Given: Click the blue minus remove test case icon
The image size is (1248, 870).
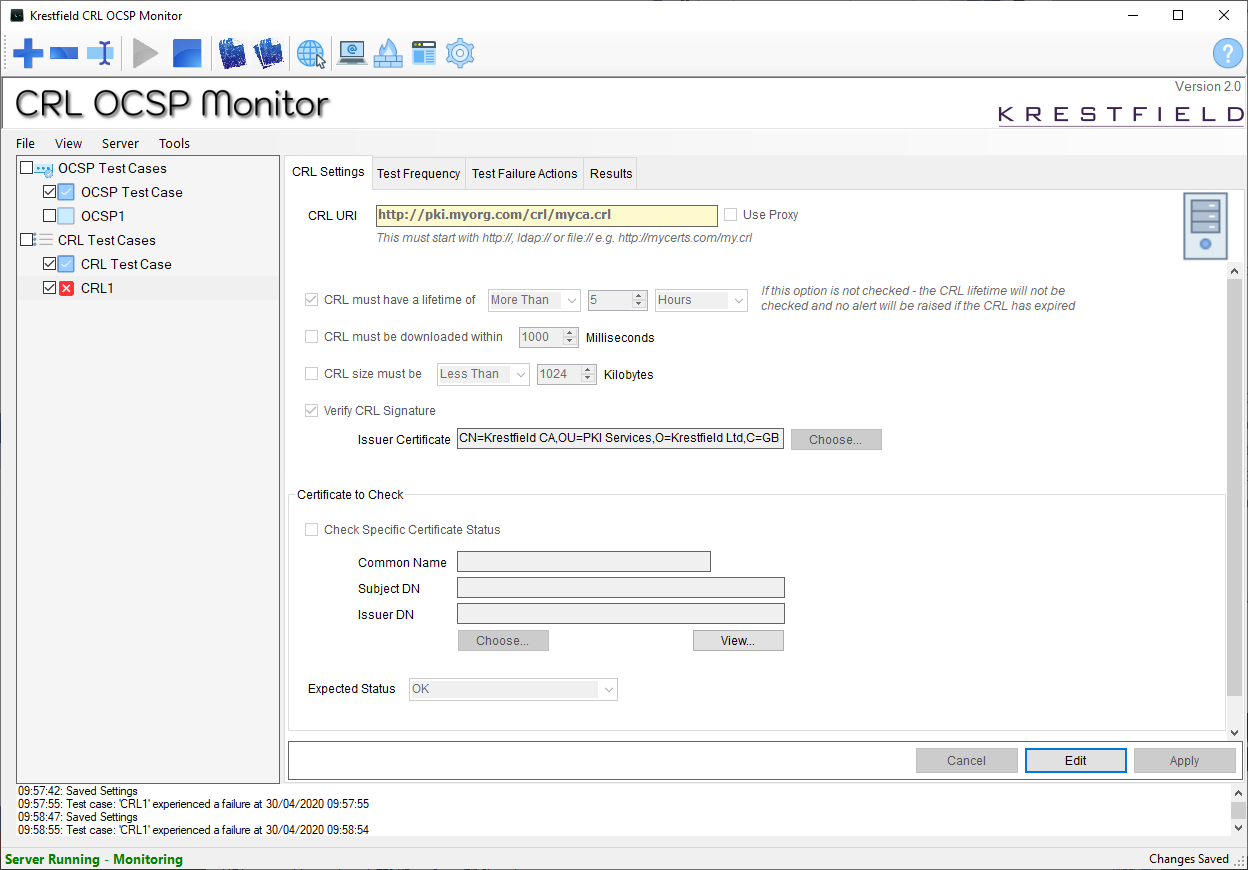Looking at the screenshot, I should (x=64, y=53).
